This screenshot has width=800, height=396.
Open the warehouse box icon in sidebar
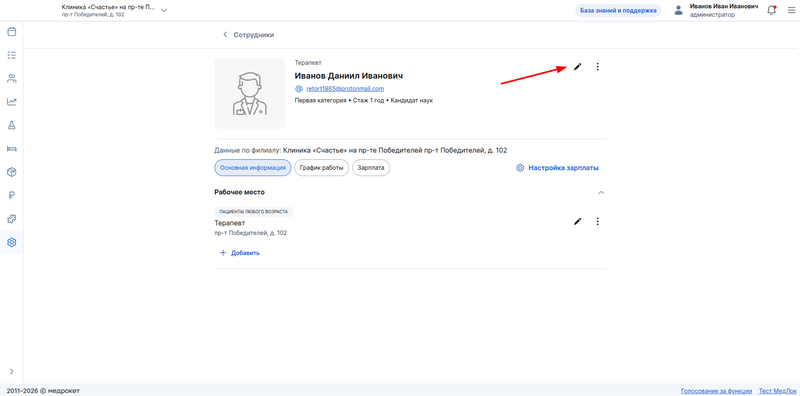click(11, 172)
